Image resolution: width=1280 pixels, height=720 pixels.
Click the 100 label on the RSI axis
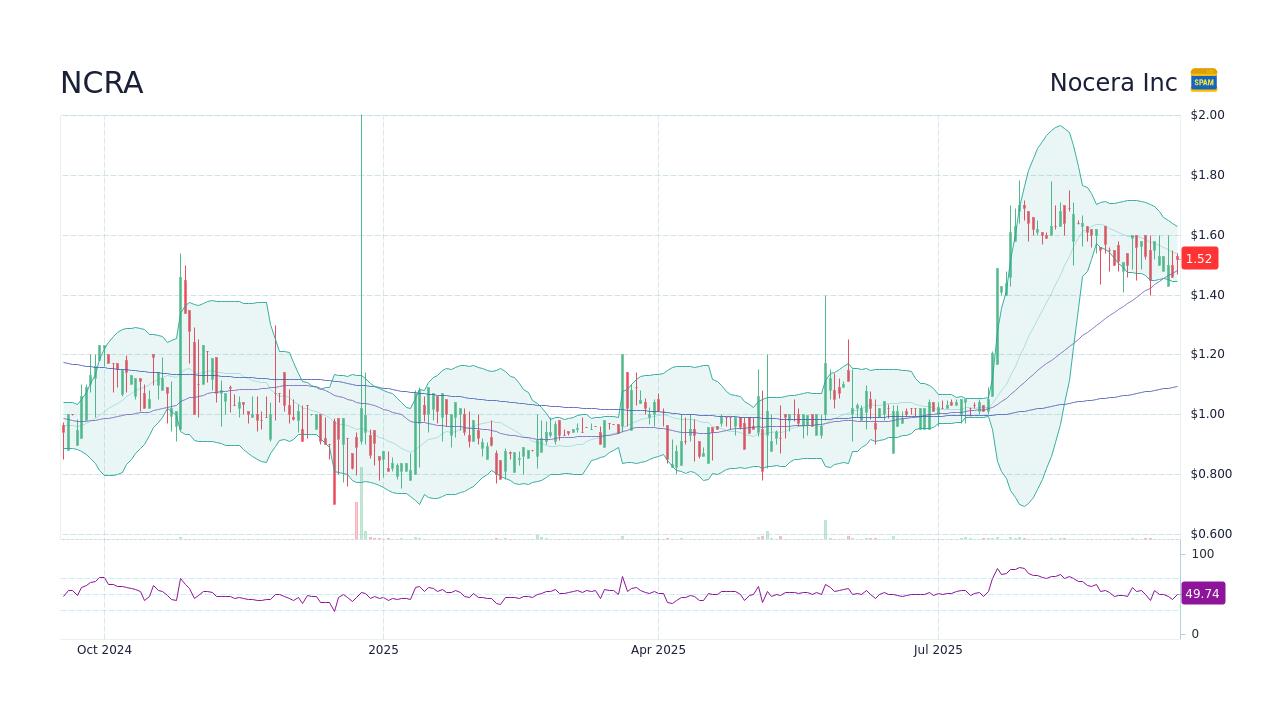(1203, 554)
